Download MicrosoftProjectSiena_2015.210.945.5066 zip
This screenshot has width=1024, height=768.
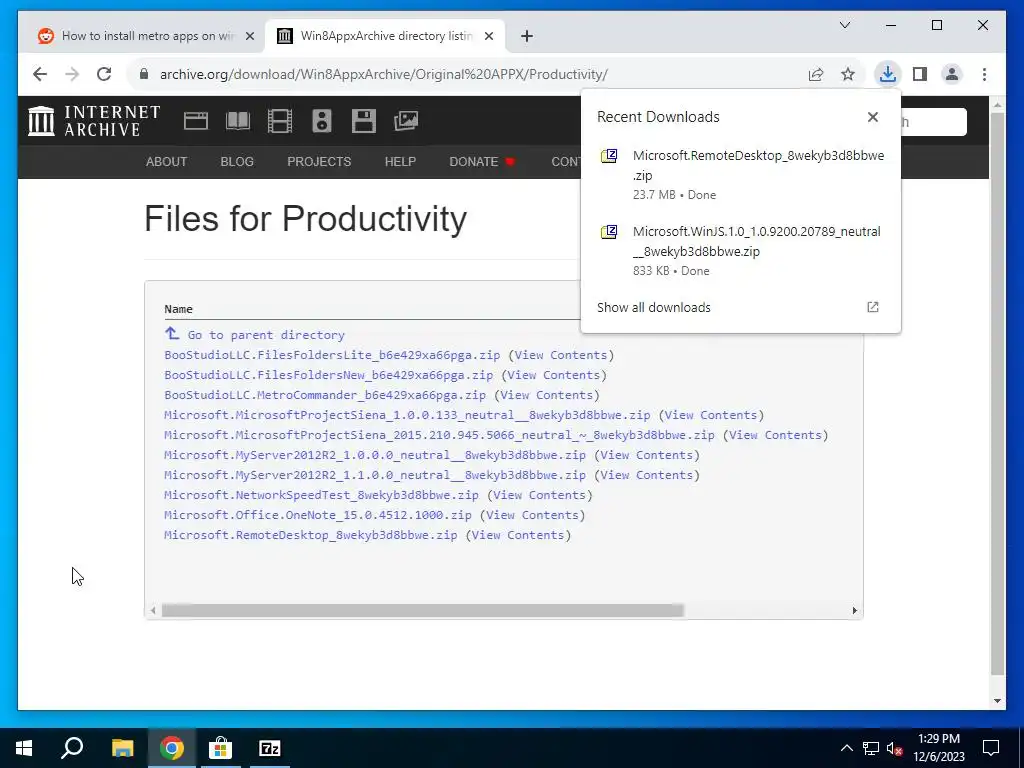point(440,435)
